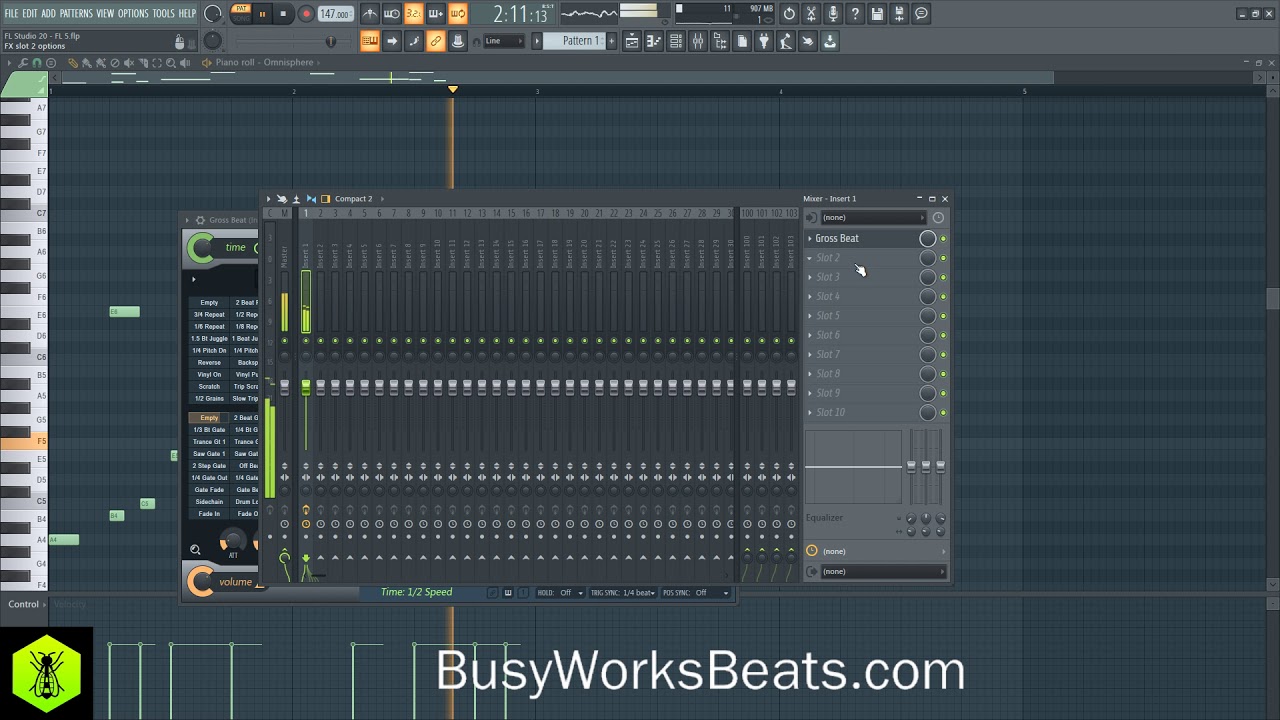Open the piano roll view icon
1280x720 pixels.
(x=654, y=41)
